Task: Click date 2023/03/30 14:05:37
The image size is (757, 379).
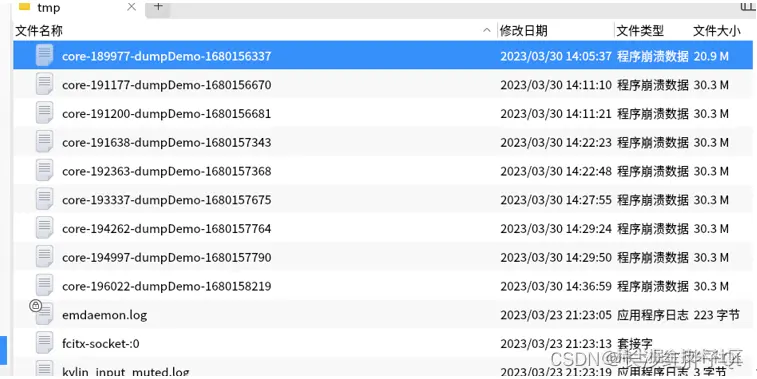Action: click(556, 56)
